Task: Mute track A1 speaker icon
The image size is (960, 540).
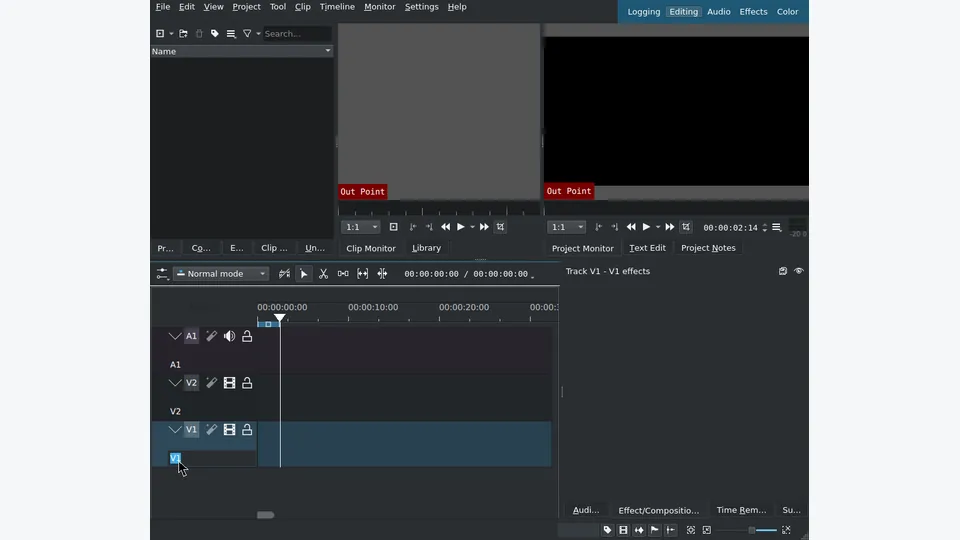Action: click(x=230, y=336)
